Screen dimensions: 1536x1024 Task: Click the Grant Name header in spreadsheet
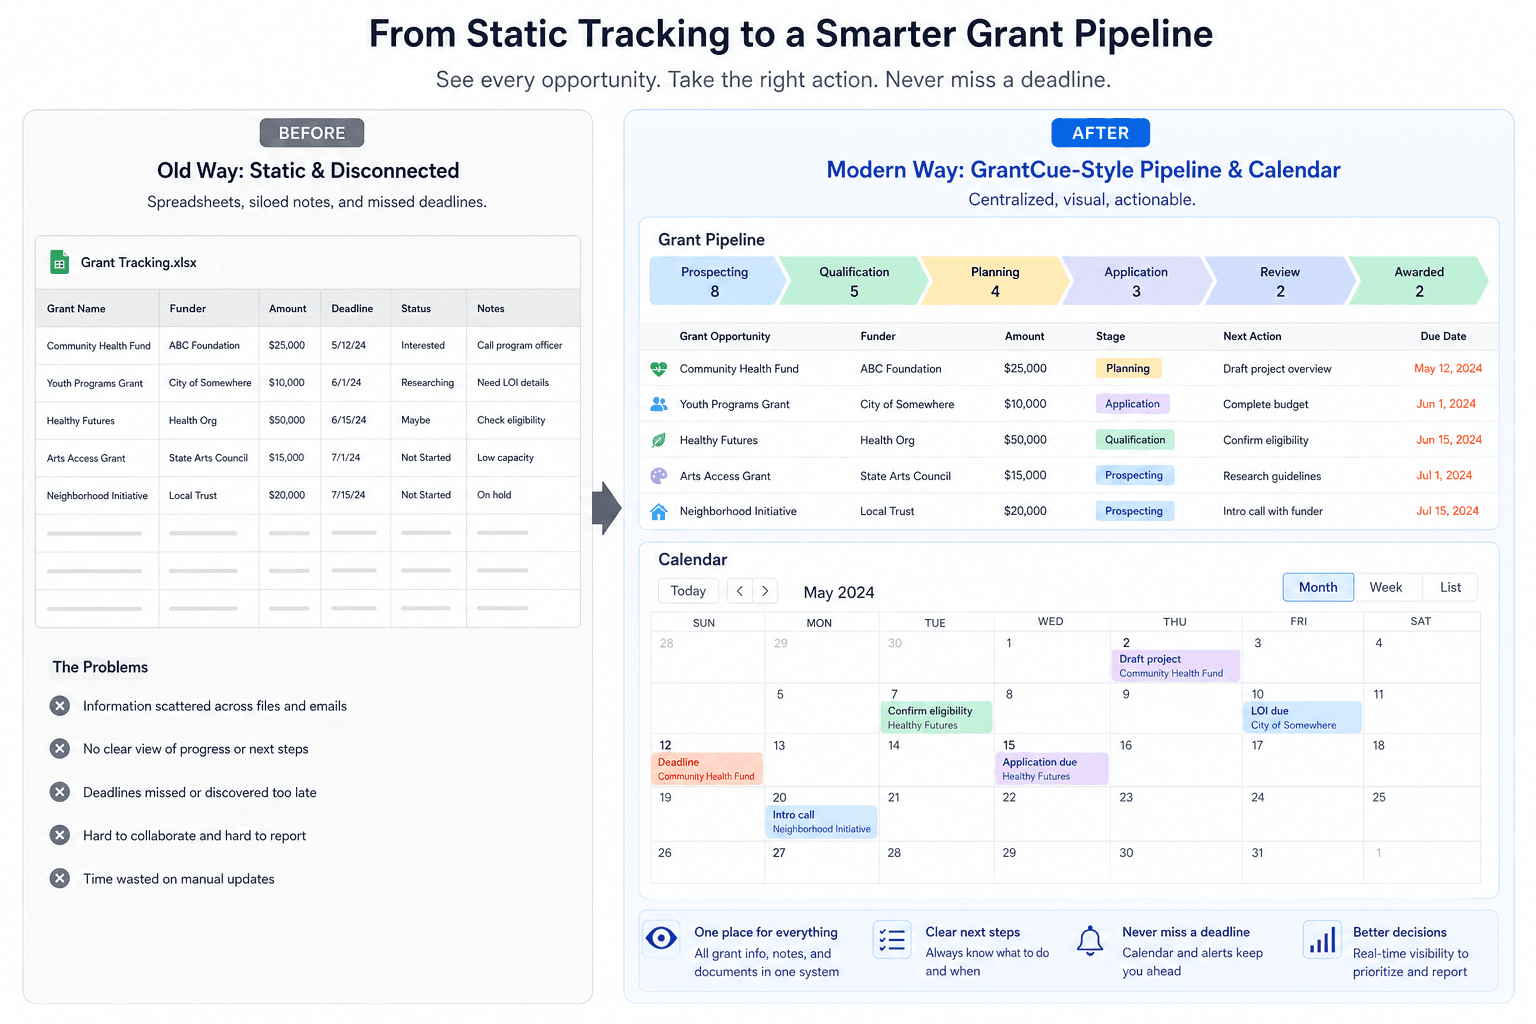pos(76,308)
